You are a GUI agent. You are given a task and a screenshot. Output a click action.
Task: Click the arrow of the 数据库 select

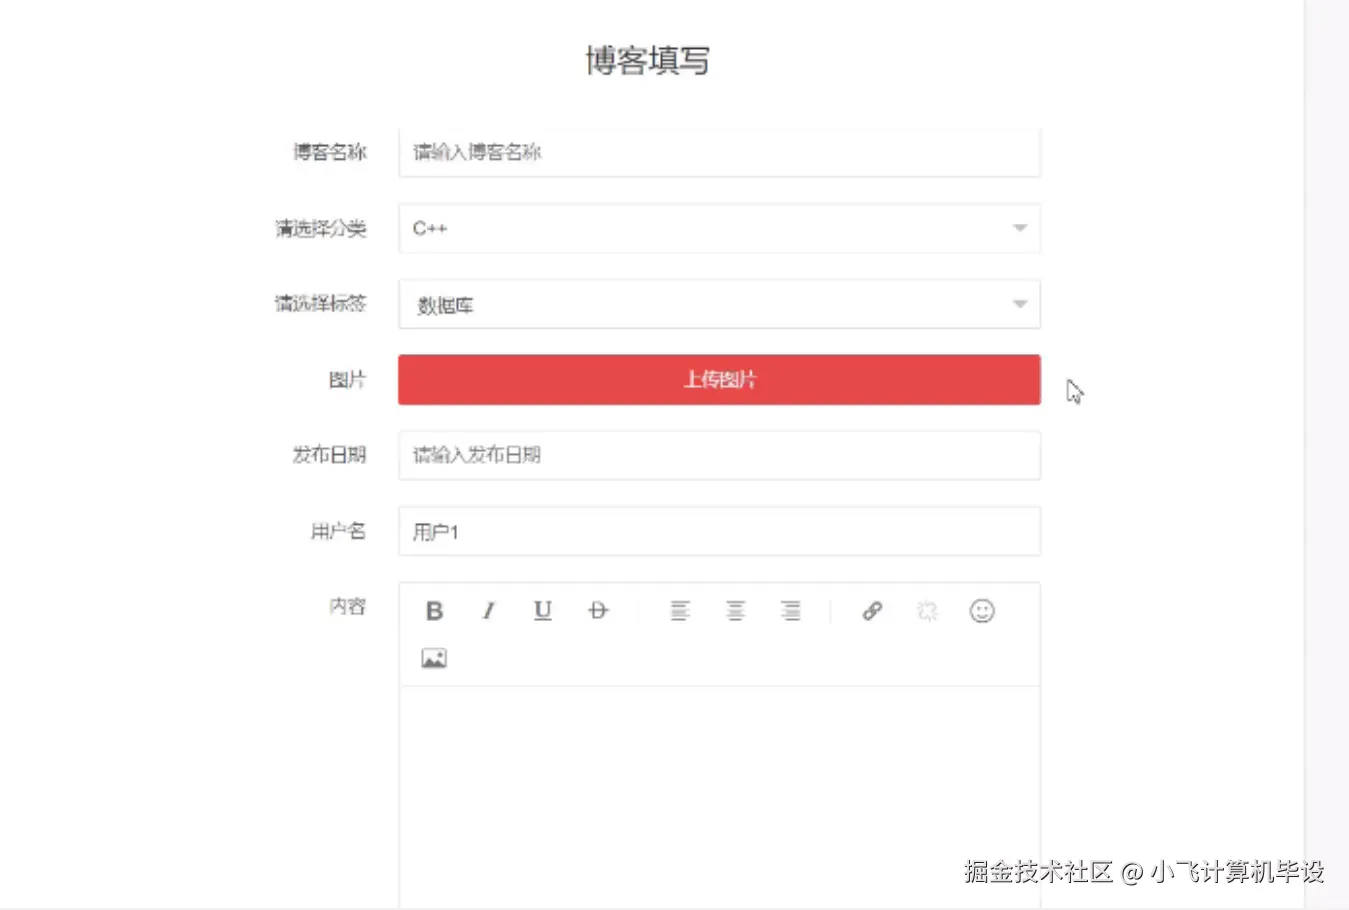[1020, 304]
